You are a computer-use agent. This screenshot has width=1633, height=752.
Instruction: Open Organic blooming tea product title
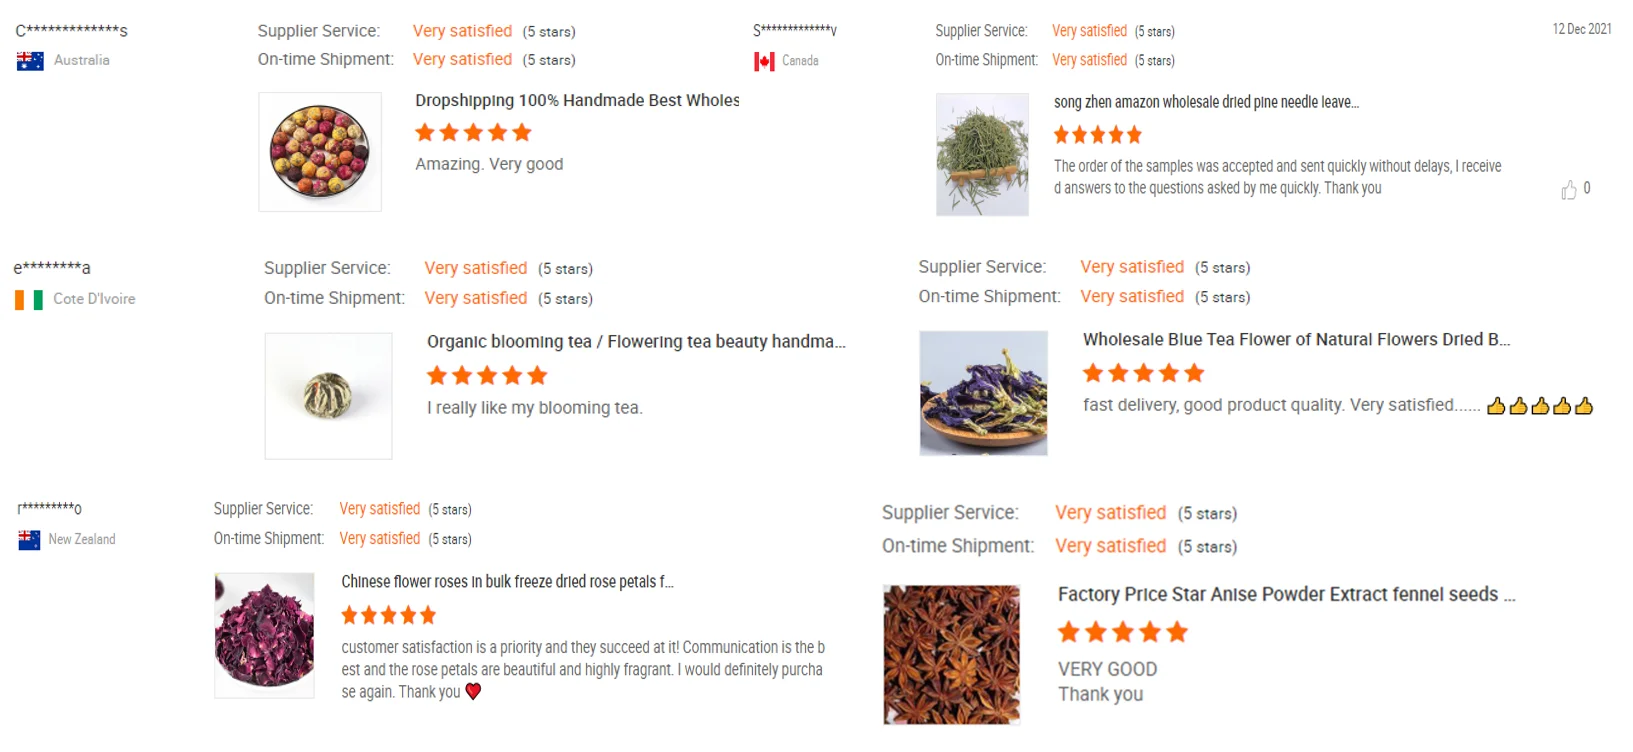click(x=636, y=342)
